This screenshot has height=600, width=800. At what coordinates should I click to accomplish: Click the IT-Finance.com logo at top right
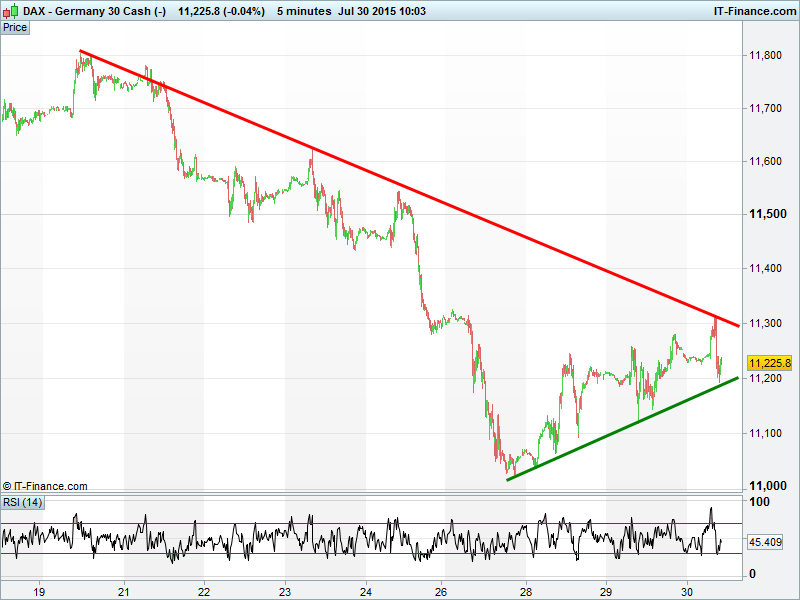[753, 10]
